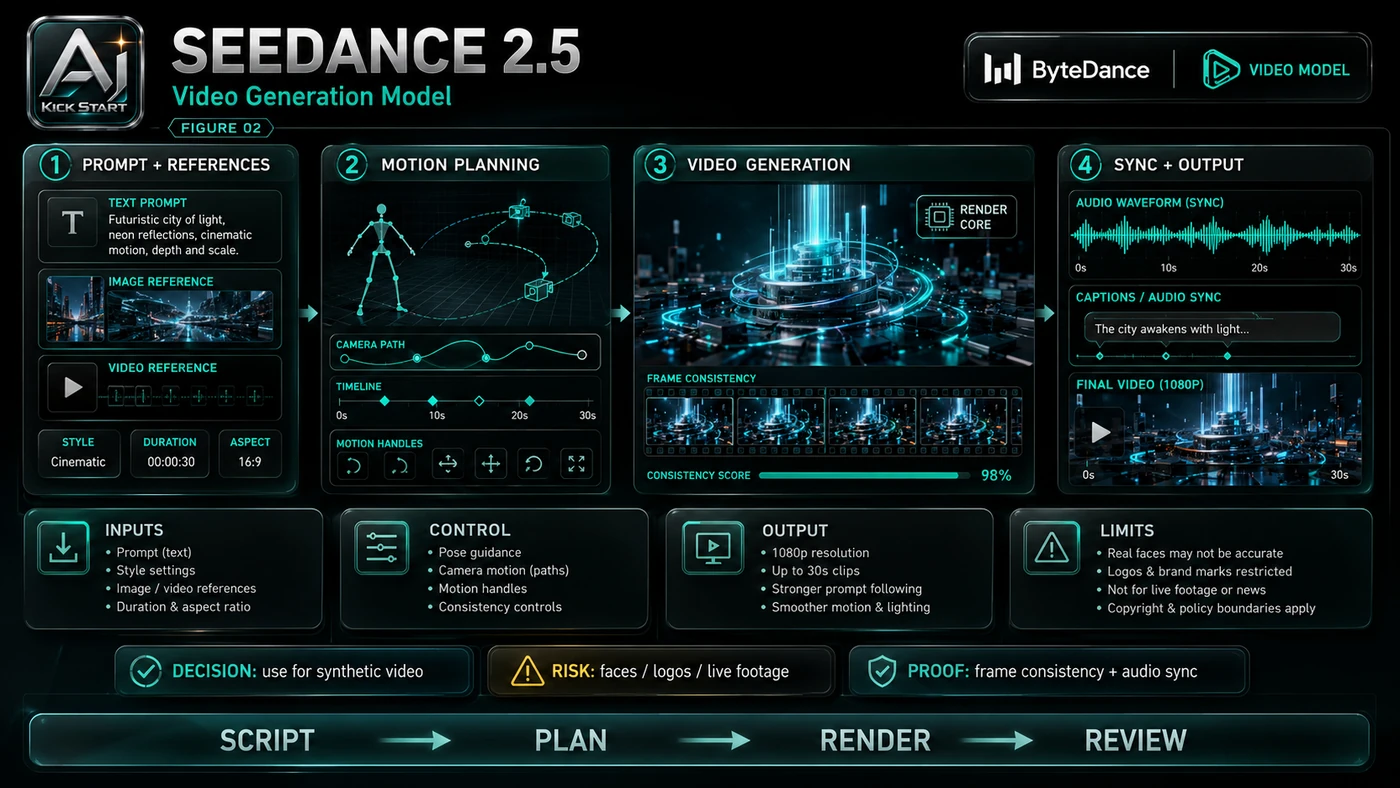Screen dimensions: 1400x788
Task: Click the Render Core chip icon
Action: click(x=938, y=217)
